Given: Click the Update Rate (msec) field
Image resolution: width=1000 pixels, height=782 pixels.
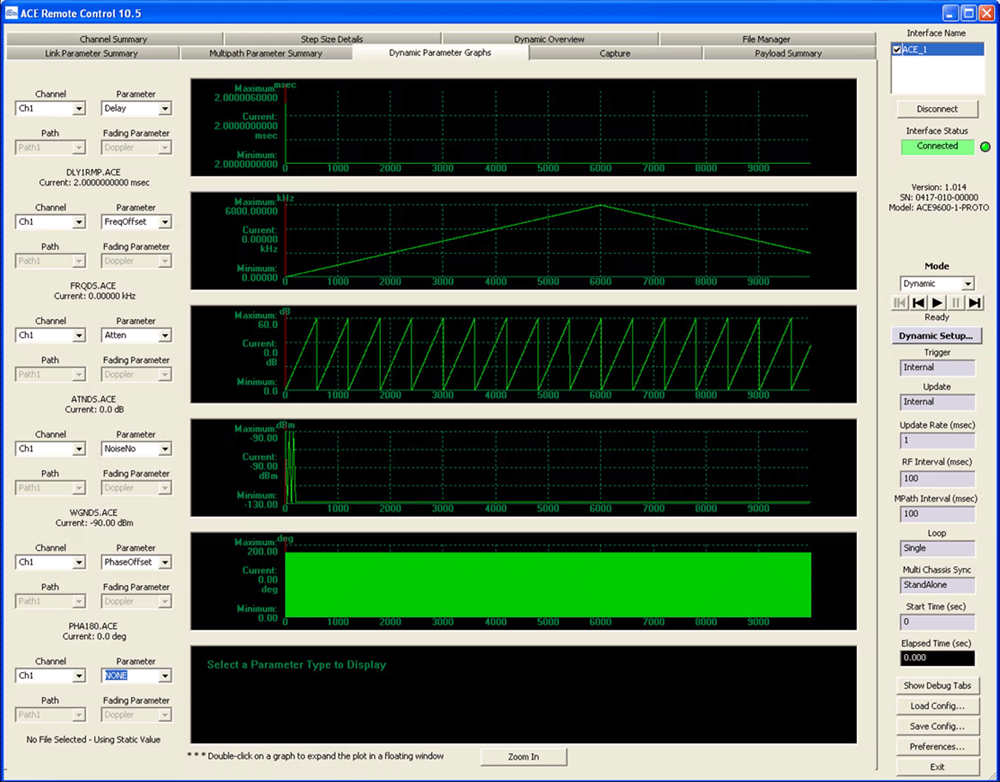Looking at the screenshot, I should pyautogui.click(x=937, y=440).
